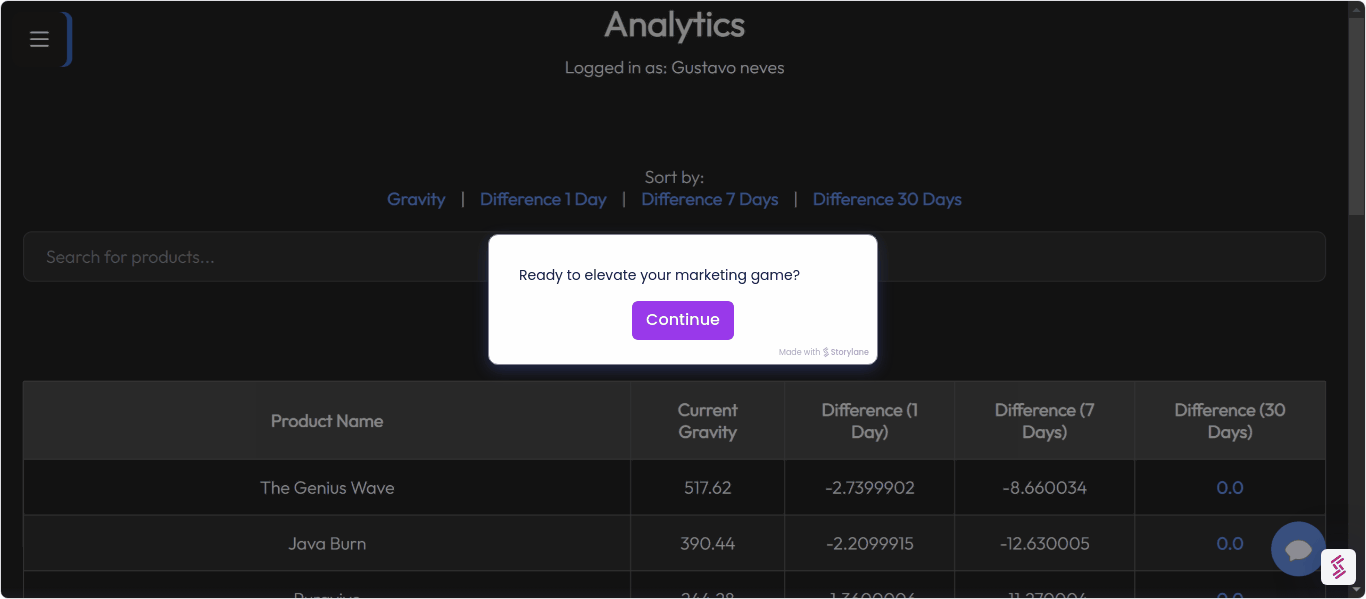Screen dimensions: 1366x599
Task: Click the Product Name column header
Action: point(327,421)
